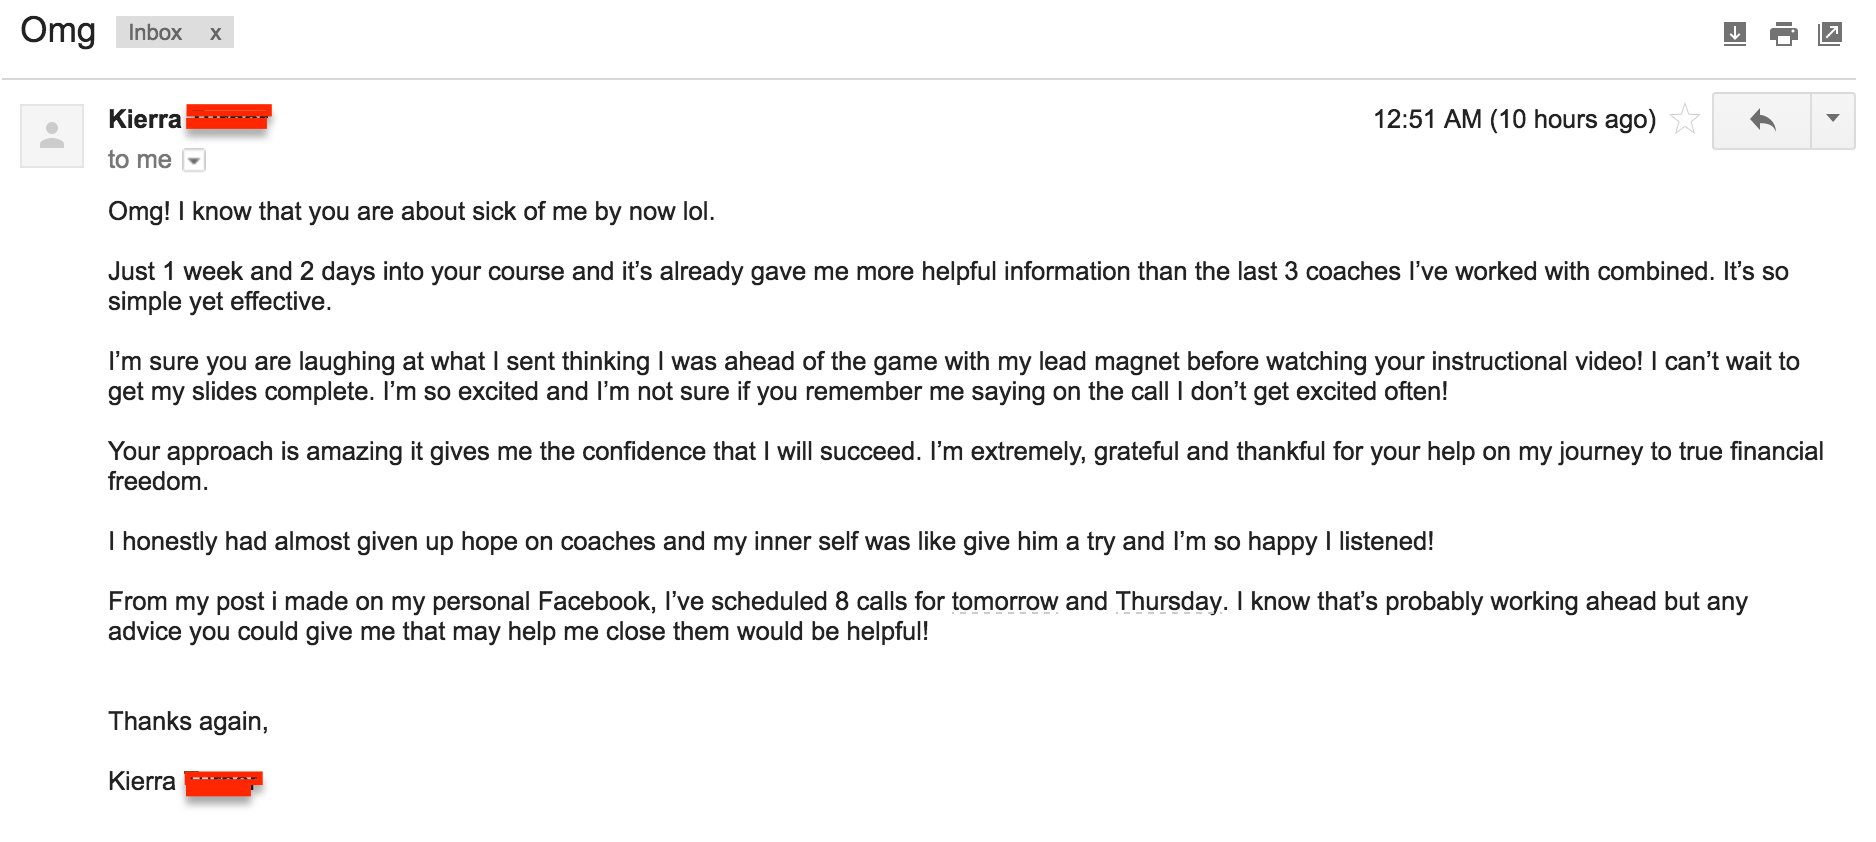Click the opening line "Omg! I know"

[x=411, y=211]
